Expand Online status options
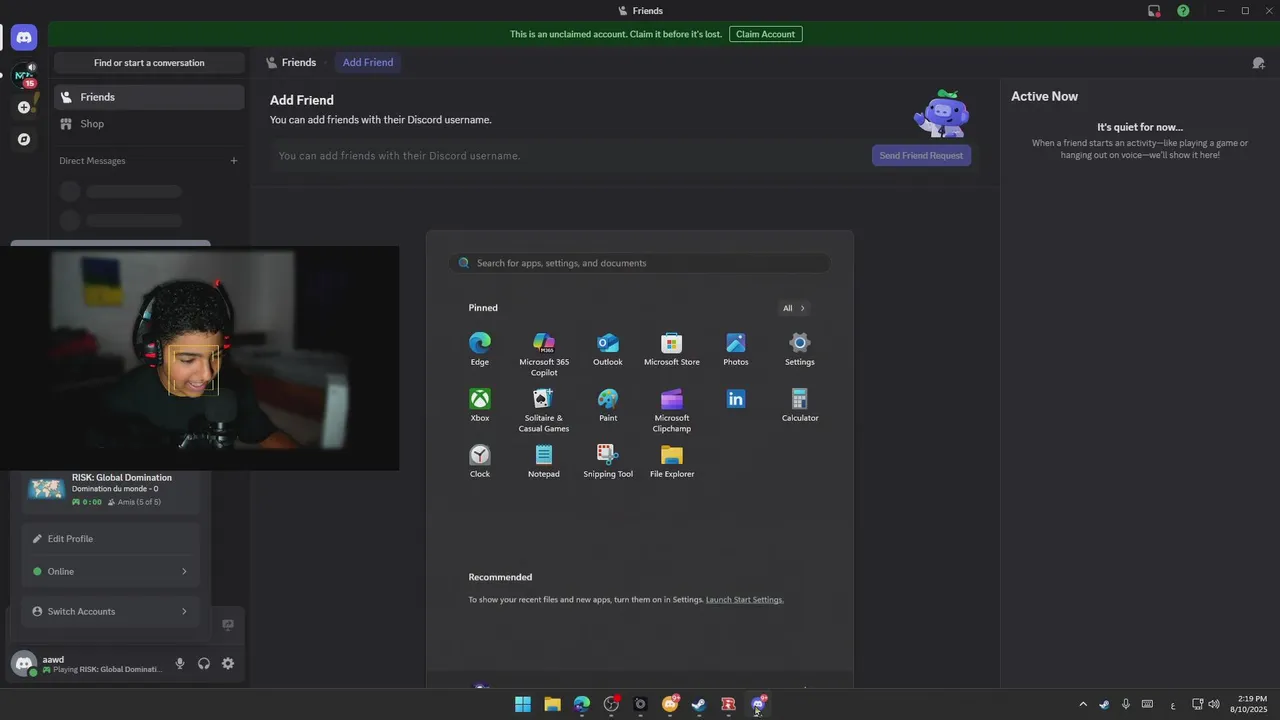The image size is (1280, 720). [110, 572]
